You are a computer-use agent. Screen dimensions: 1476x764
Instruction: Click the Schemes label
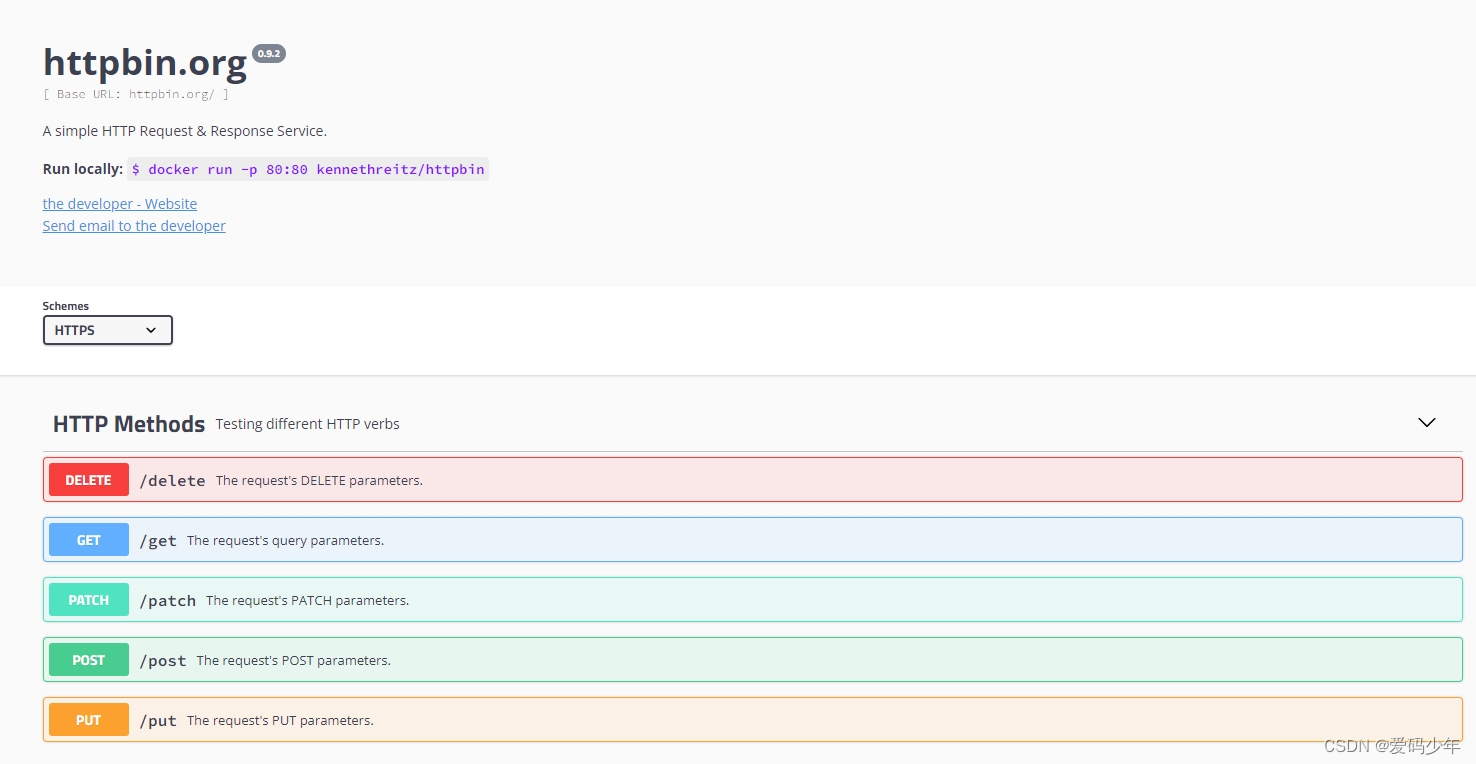65,306
